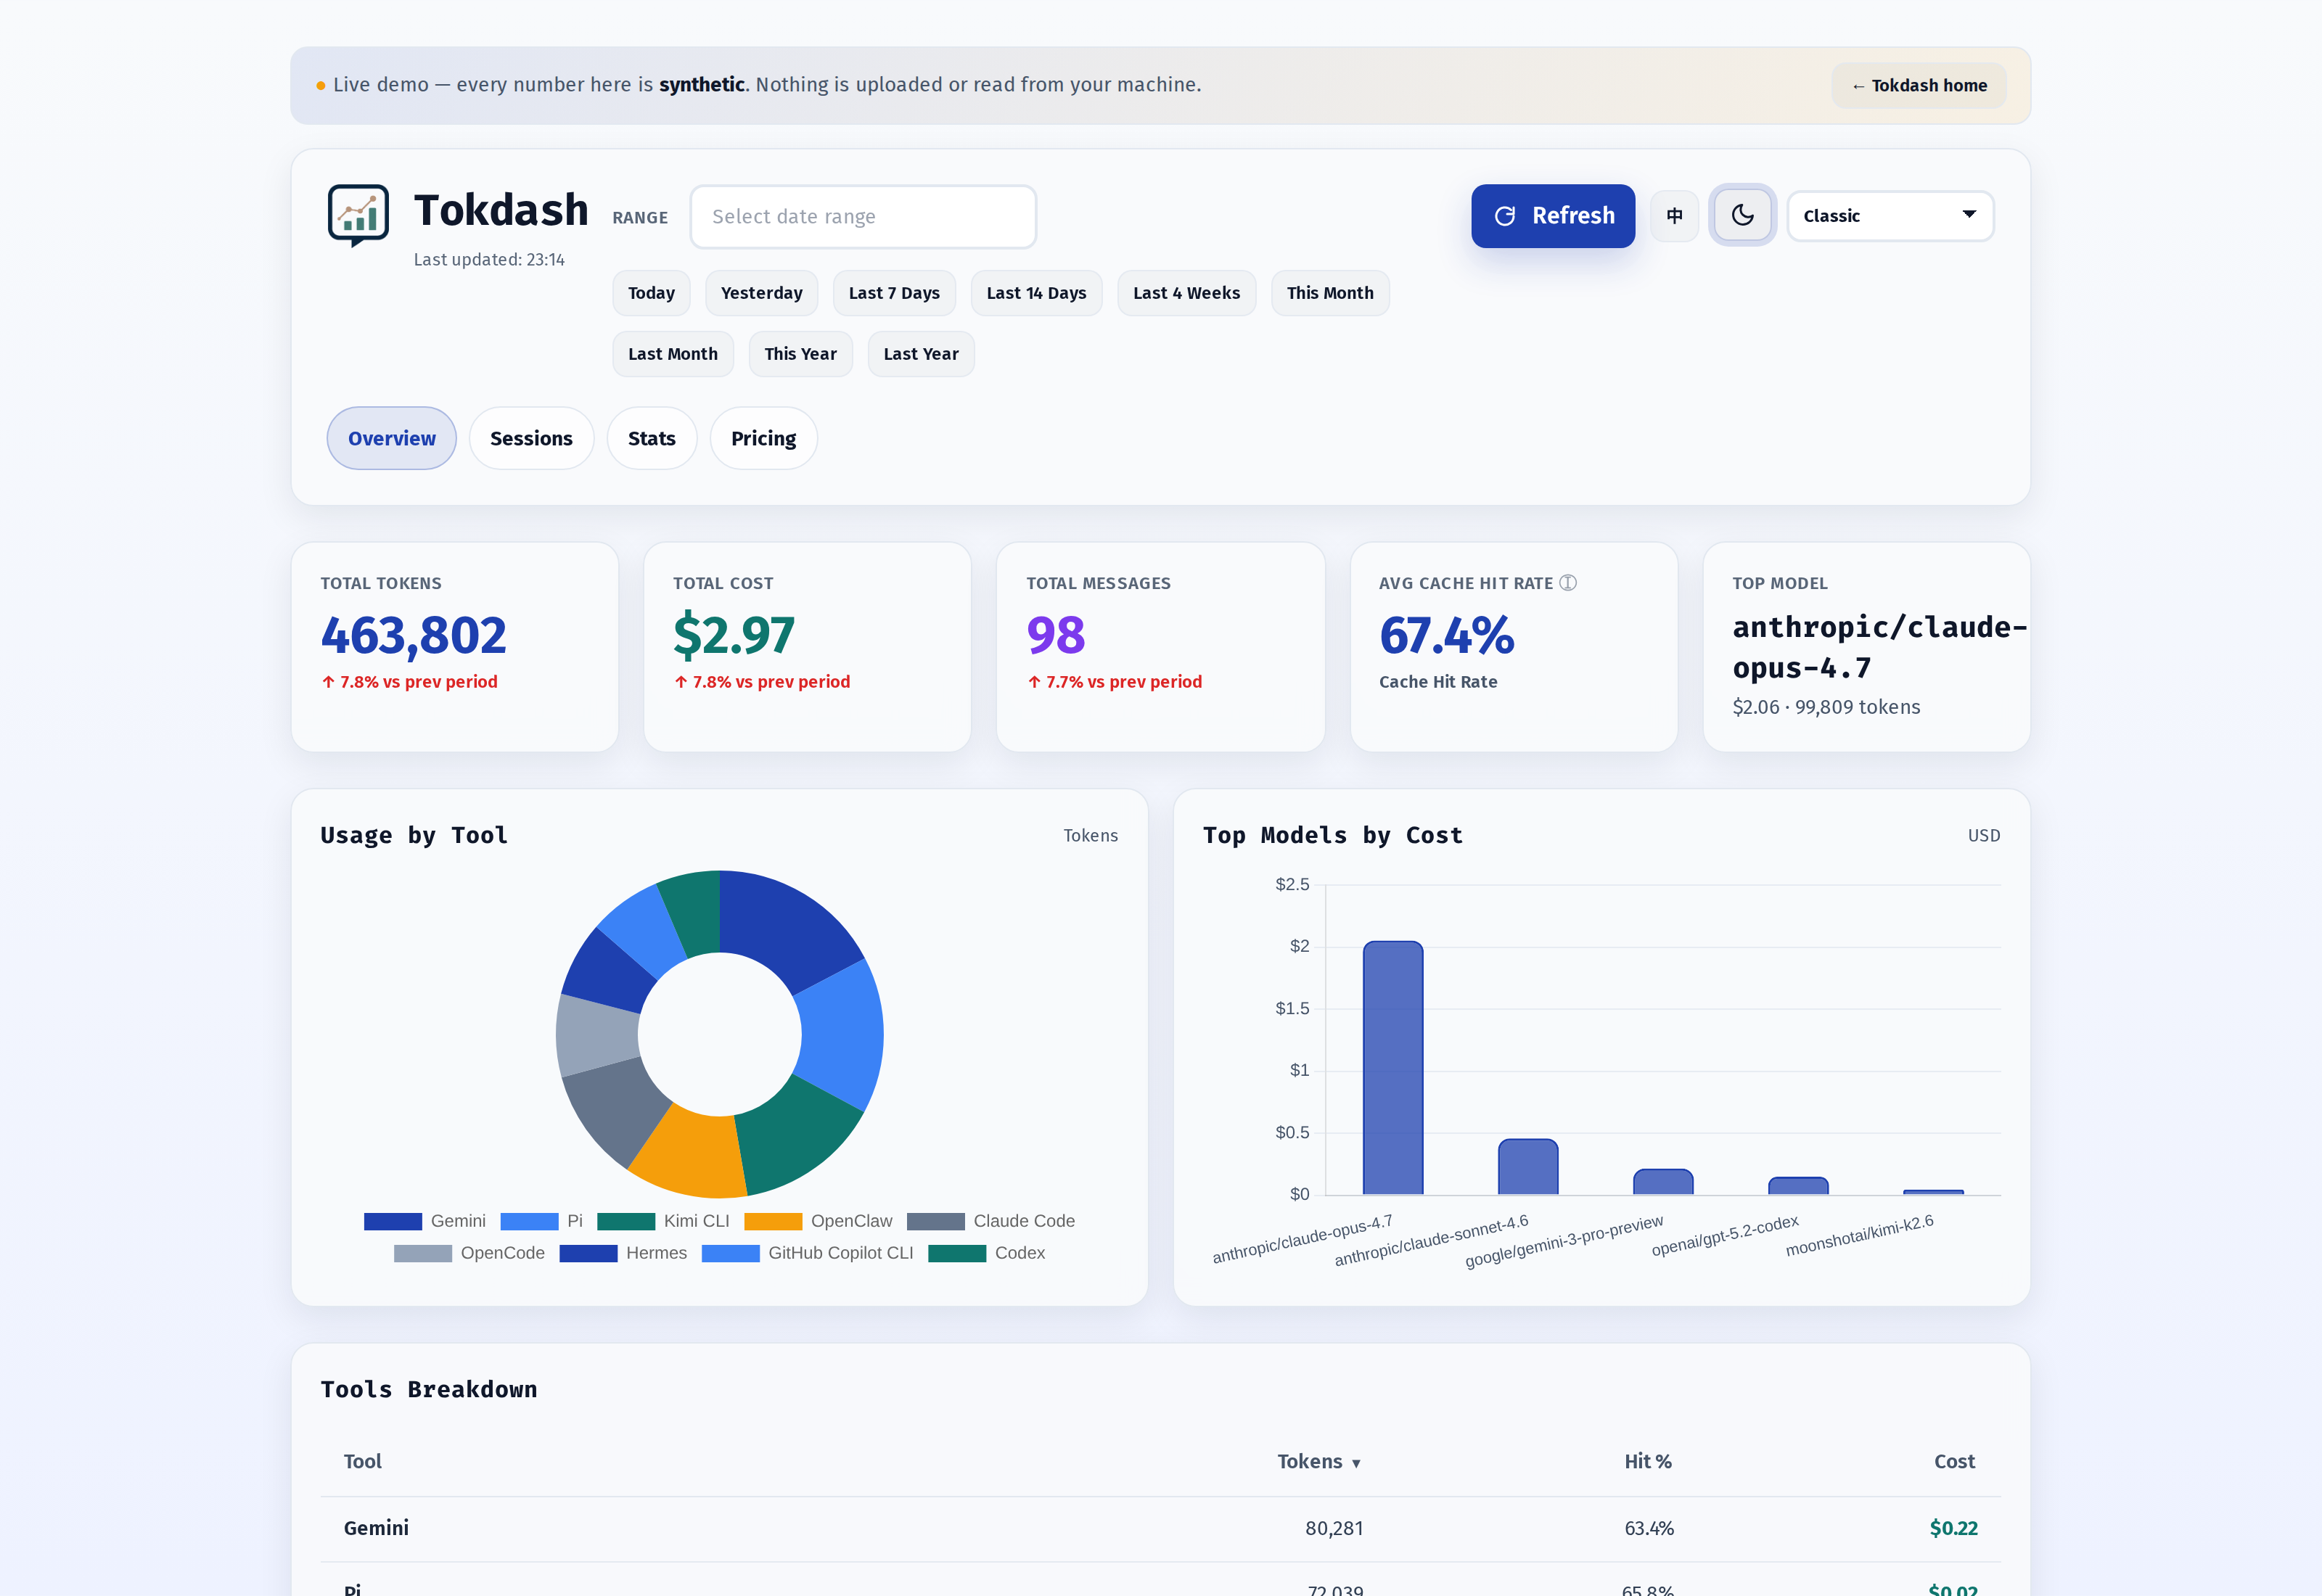Select the Yesterday range preset
This screenshot has height=1596, width=2322.
point(761,293)
